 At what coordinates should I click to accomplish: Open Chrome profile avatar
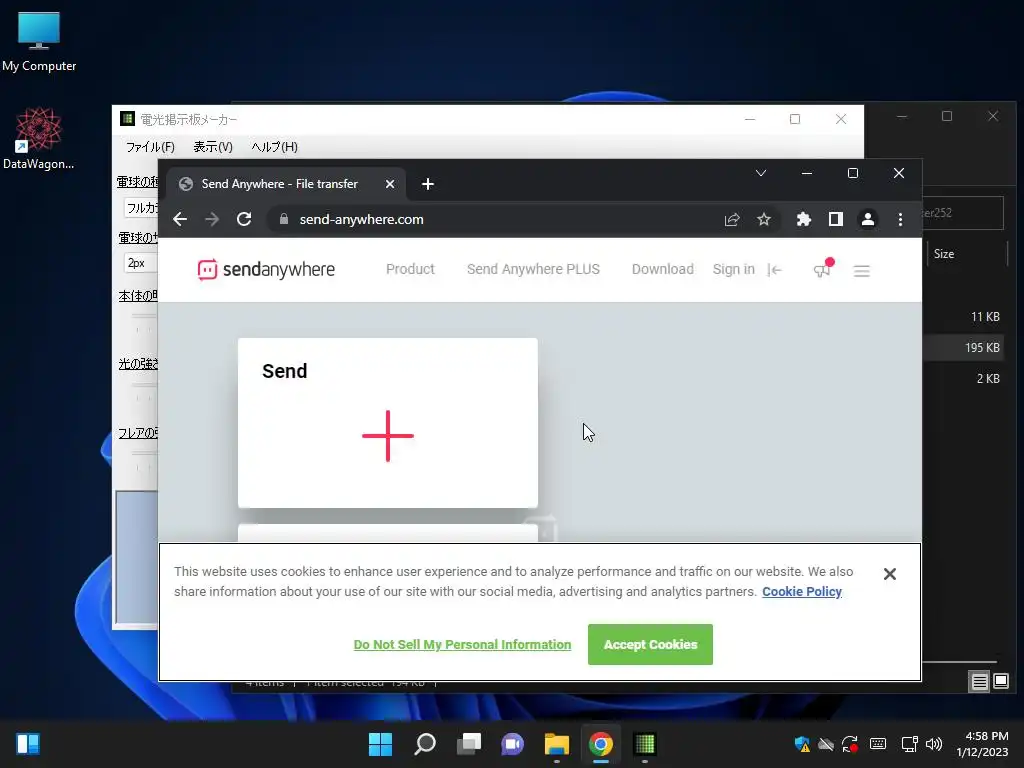(868, 219)
